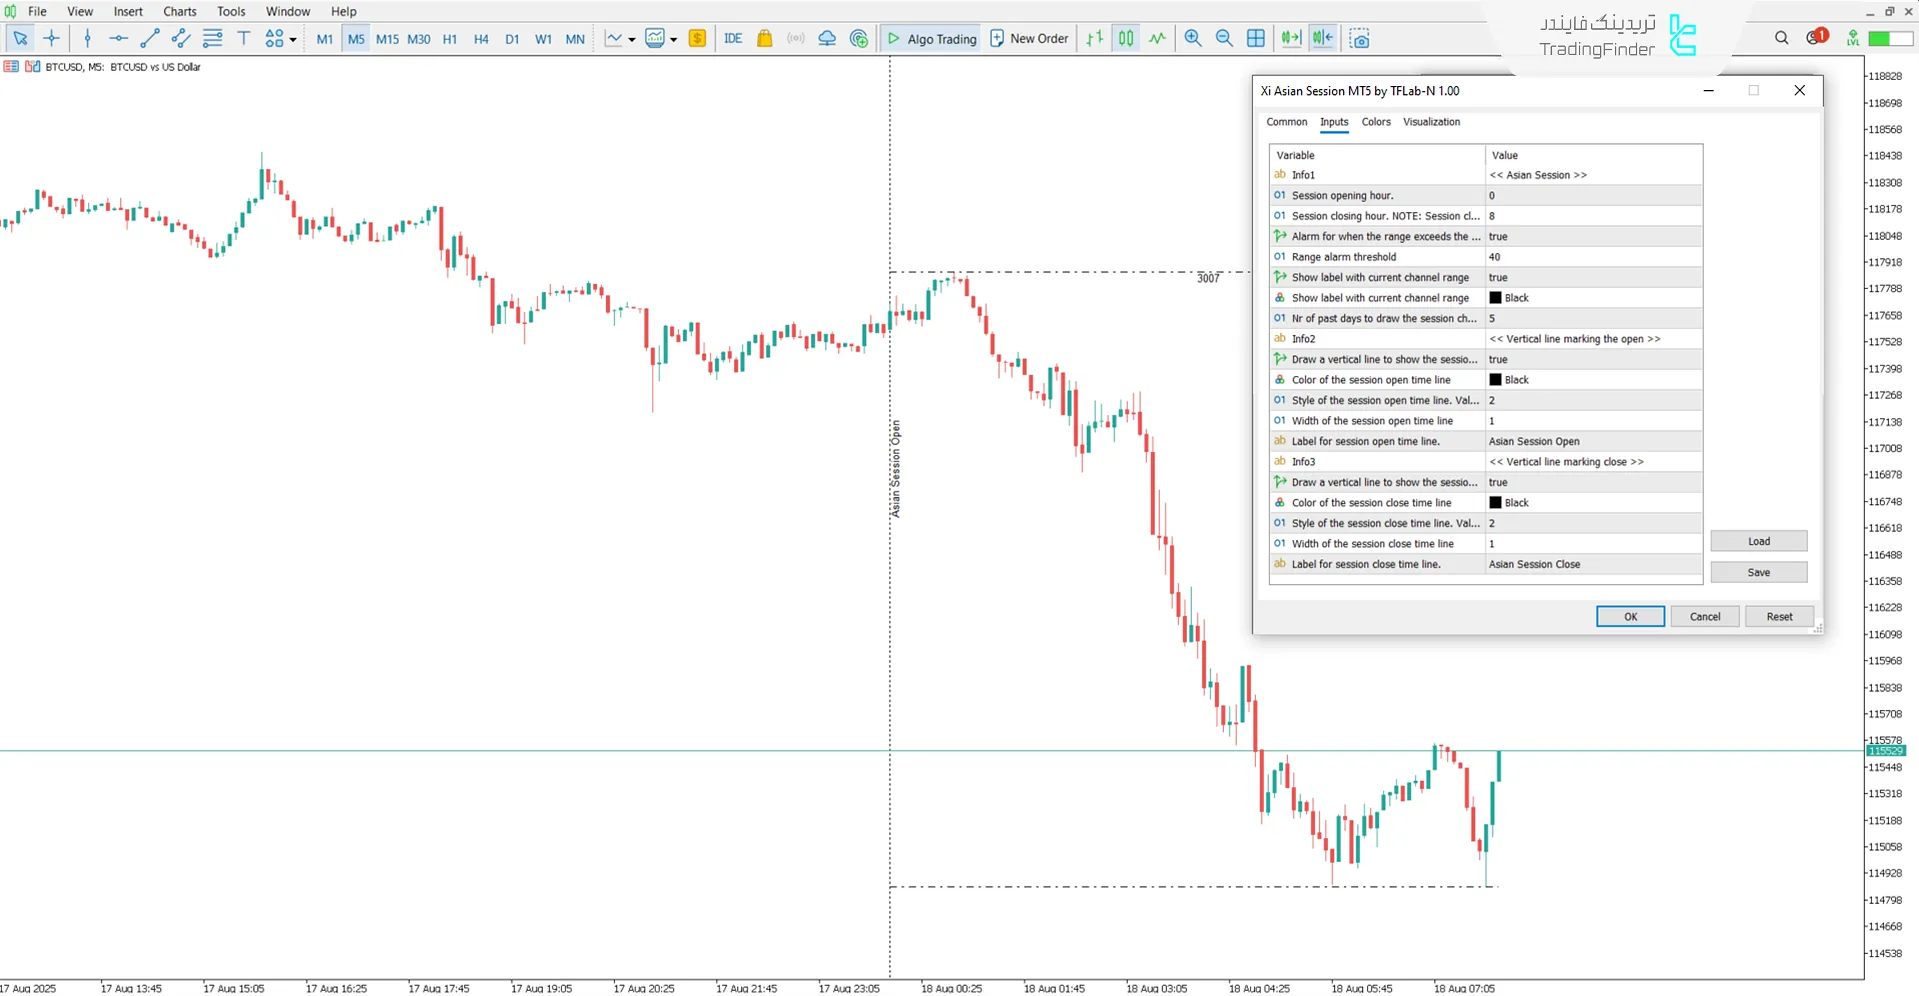
Task: Select the crosshair cursor tool
Action: [x=52, y=39]
